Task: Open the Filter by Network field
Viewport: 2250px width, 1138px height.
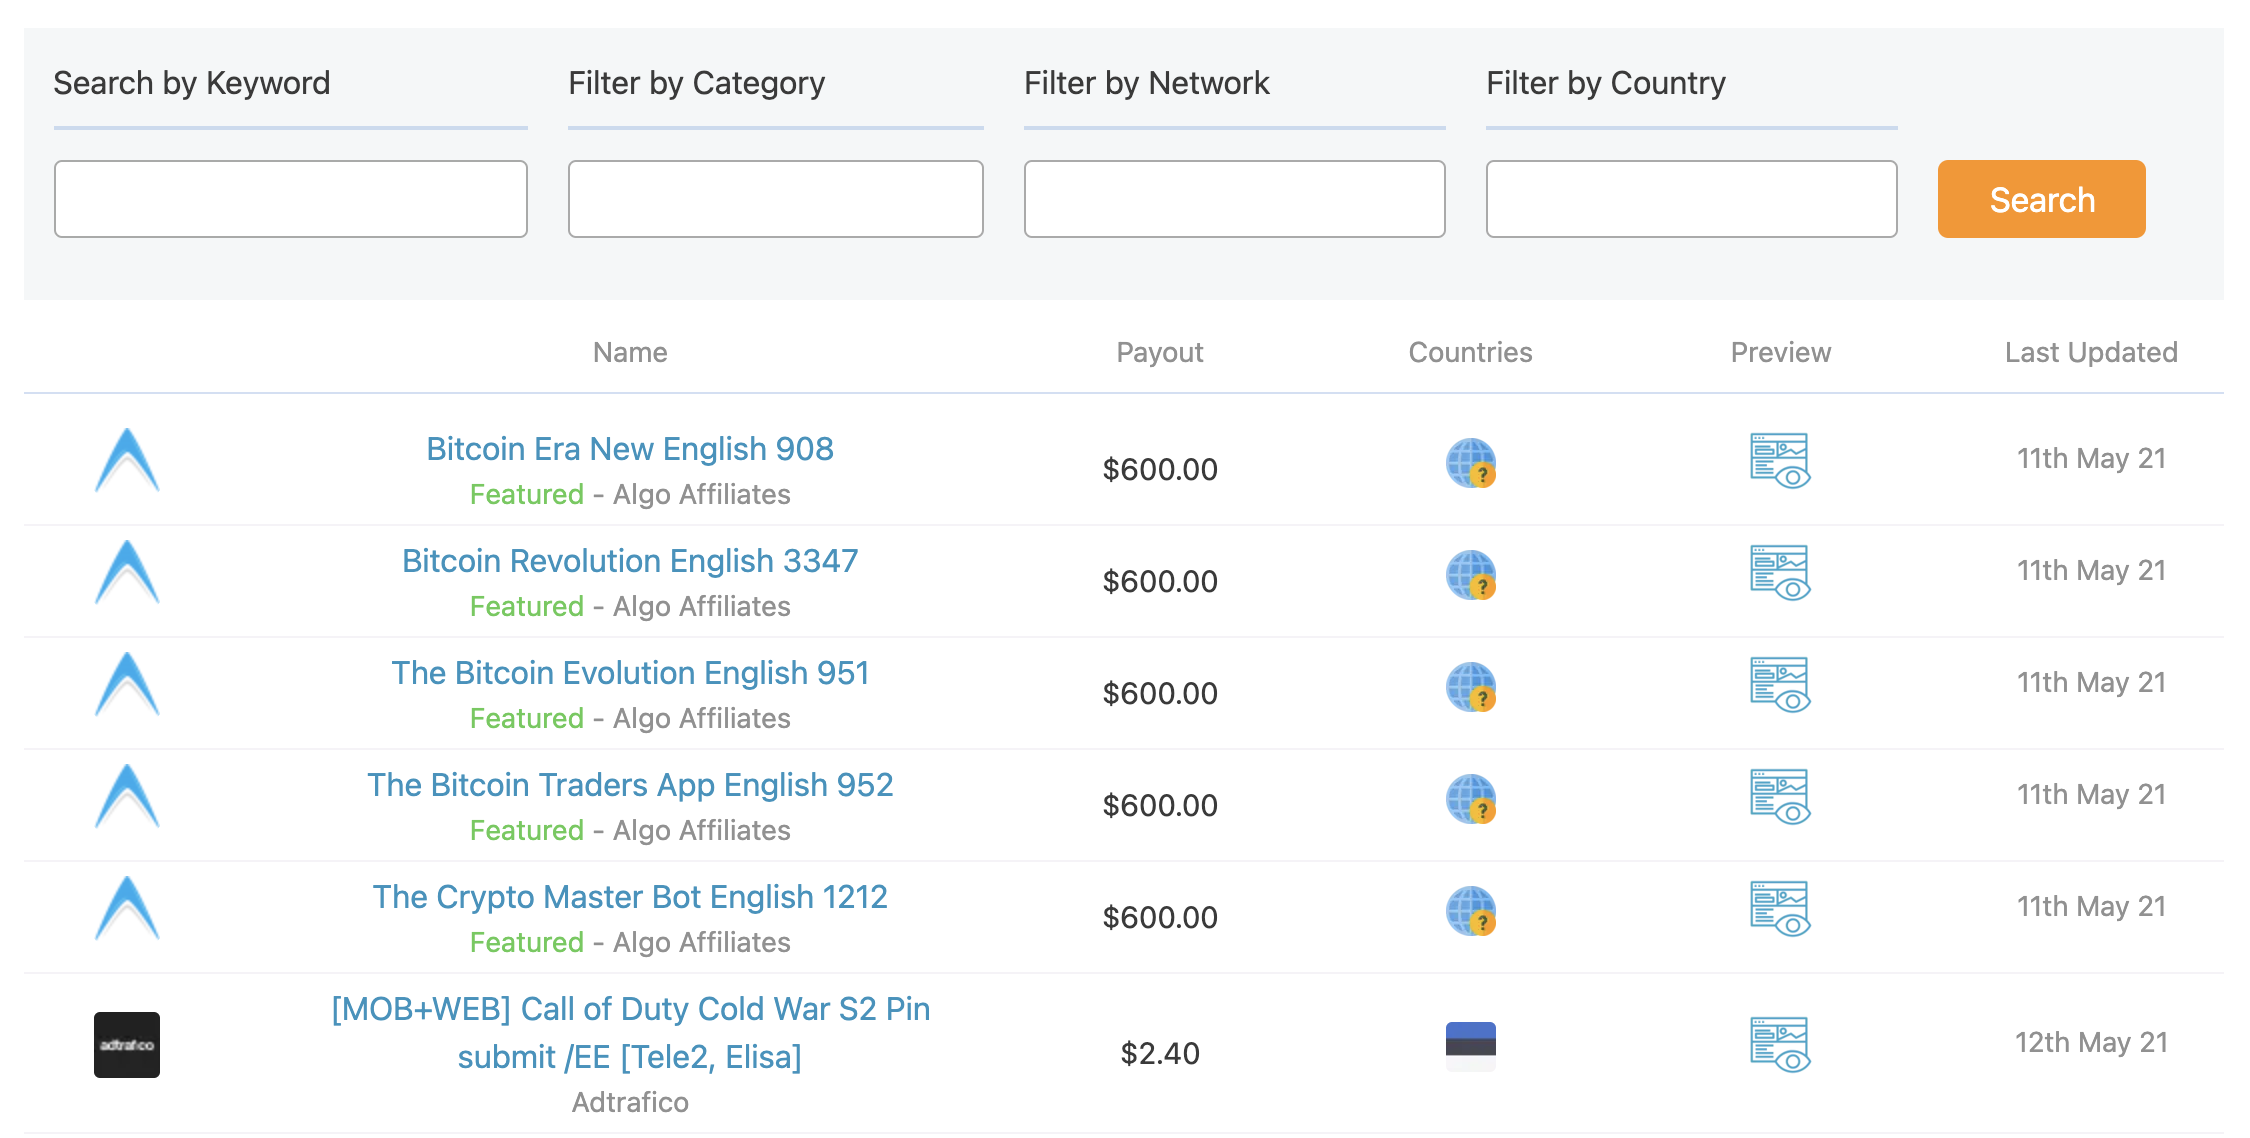Action: 1235,199
